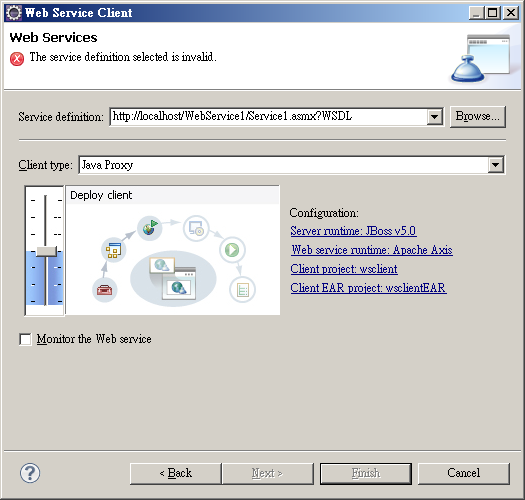Click the client deployment level slider thumb
This screenshot has height=500, width=525.
[x=46, y=251]
